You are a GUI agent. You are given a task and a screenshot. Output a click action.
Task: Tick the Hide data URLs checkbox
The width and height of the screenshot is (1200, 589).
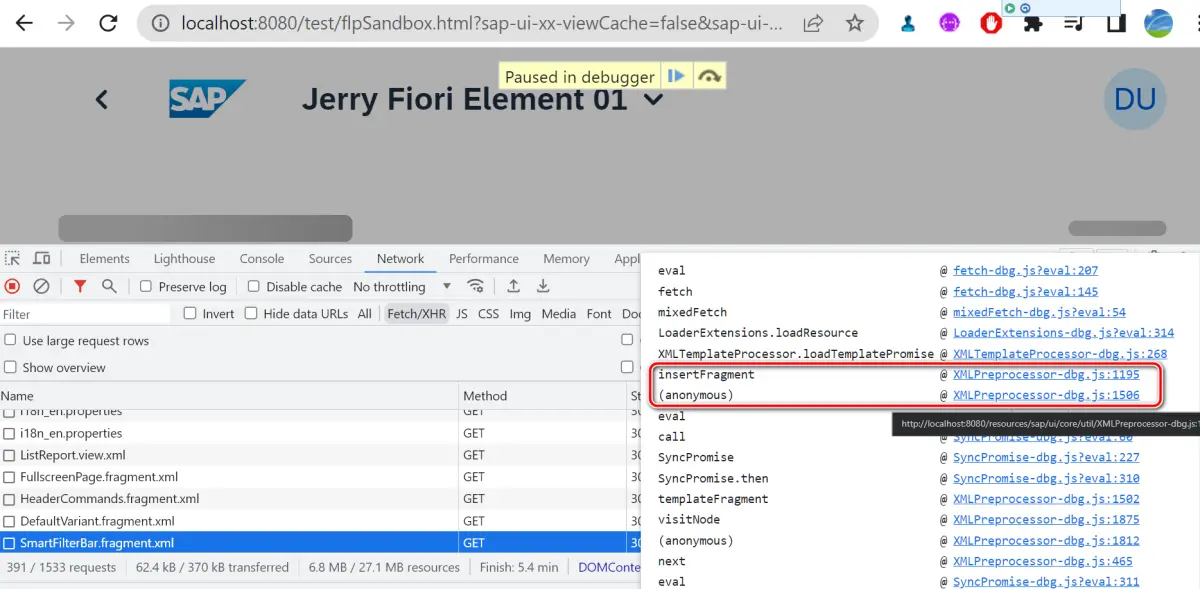tap(250, 313)
